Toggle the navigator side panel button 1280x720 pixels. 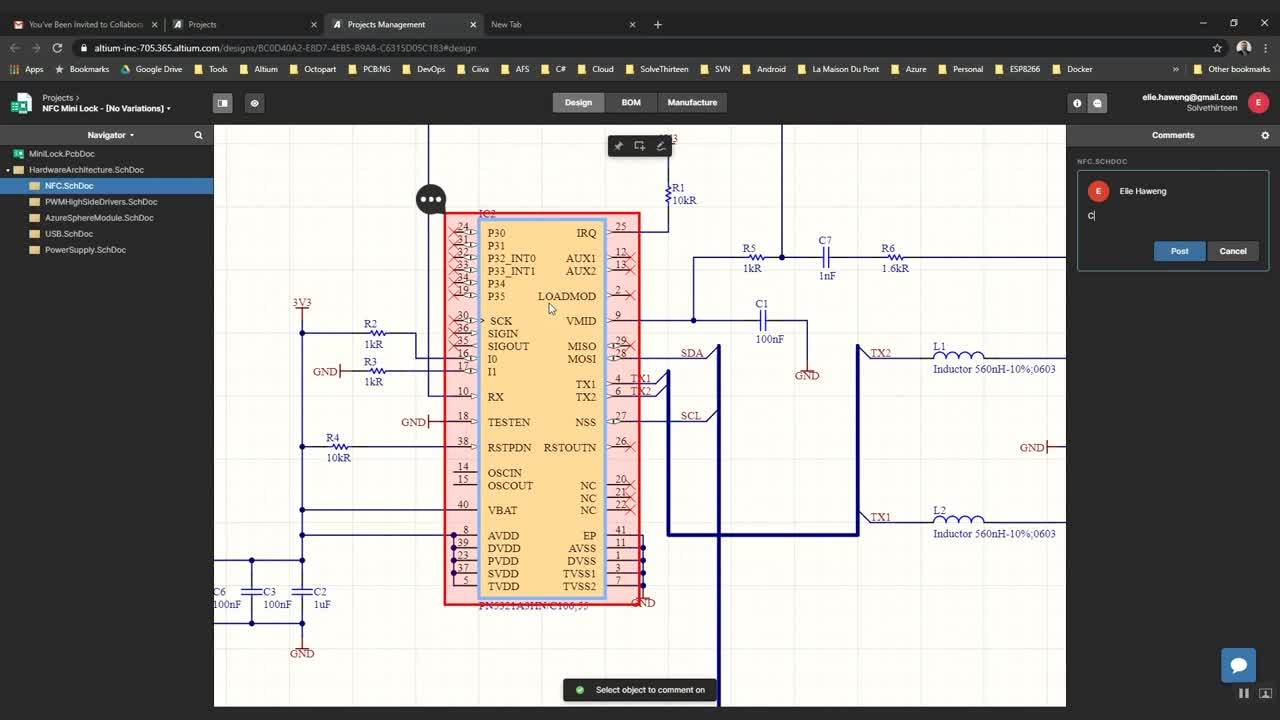pos(223,103)
